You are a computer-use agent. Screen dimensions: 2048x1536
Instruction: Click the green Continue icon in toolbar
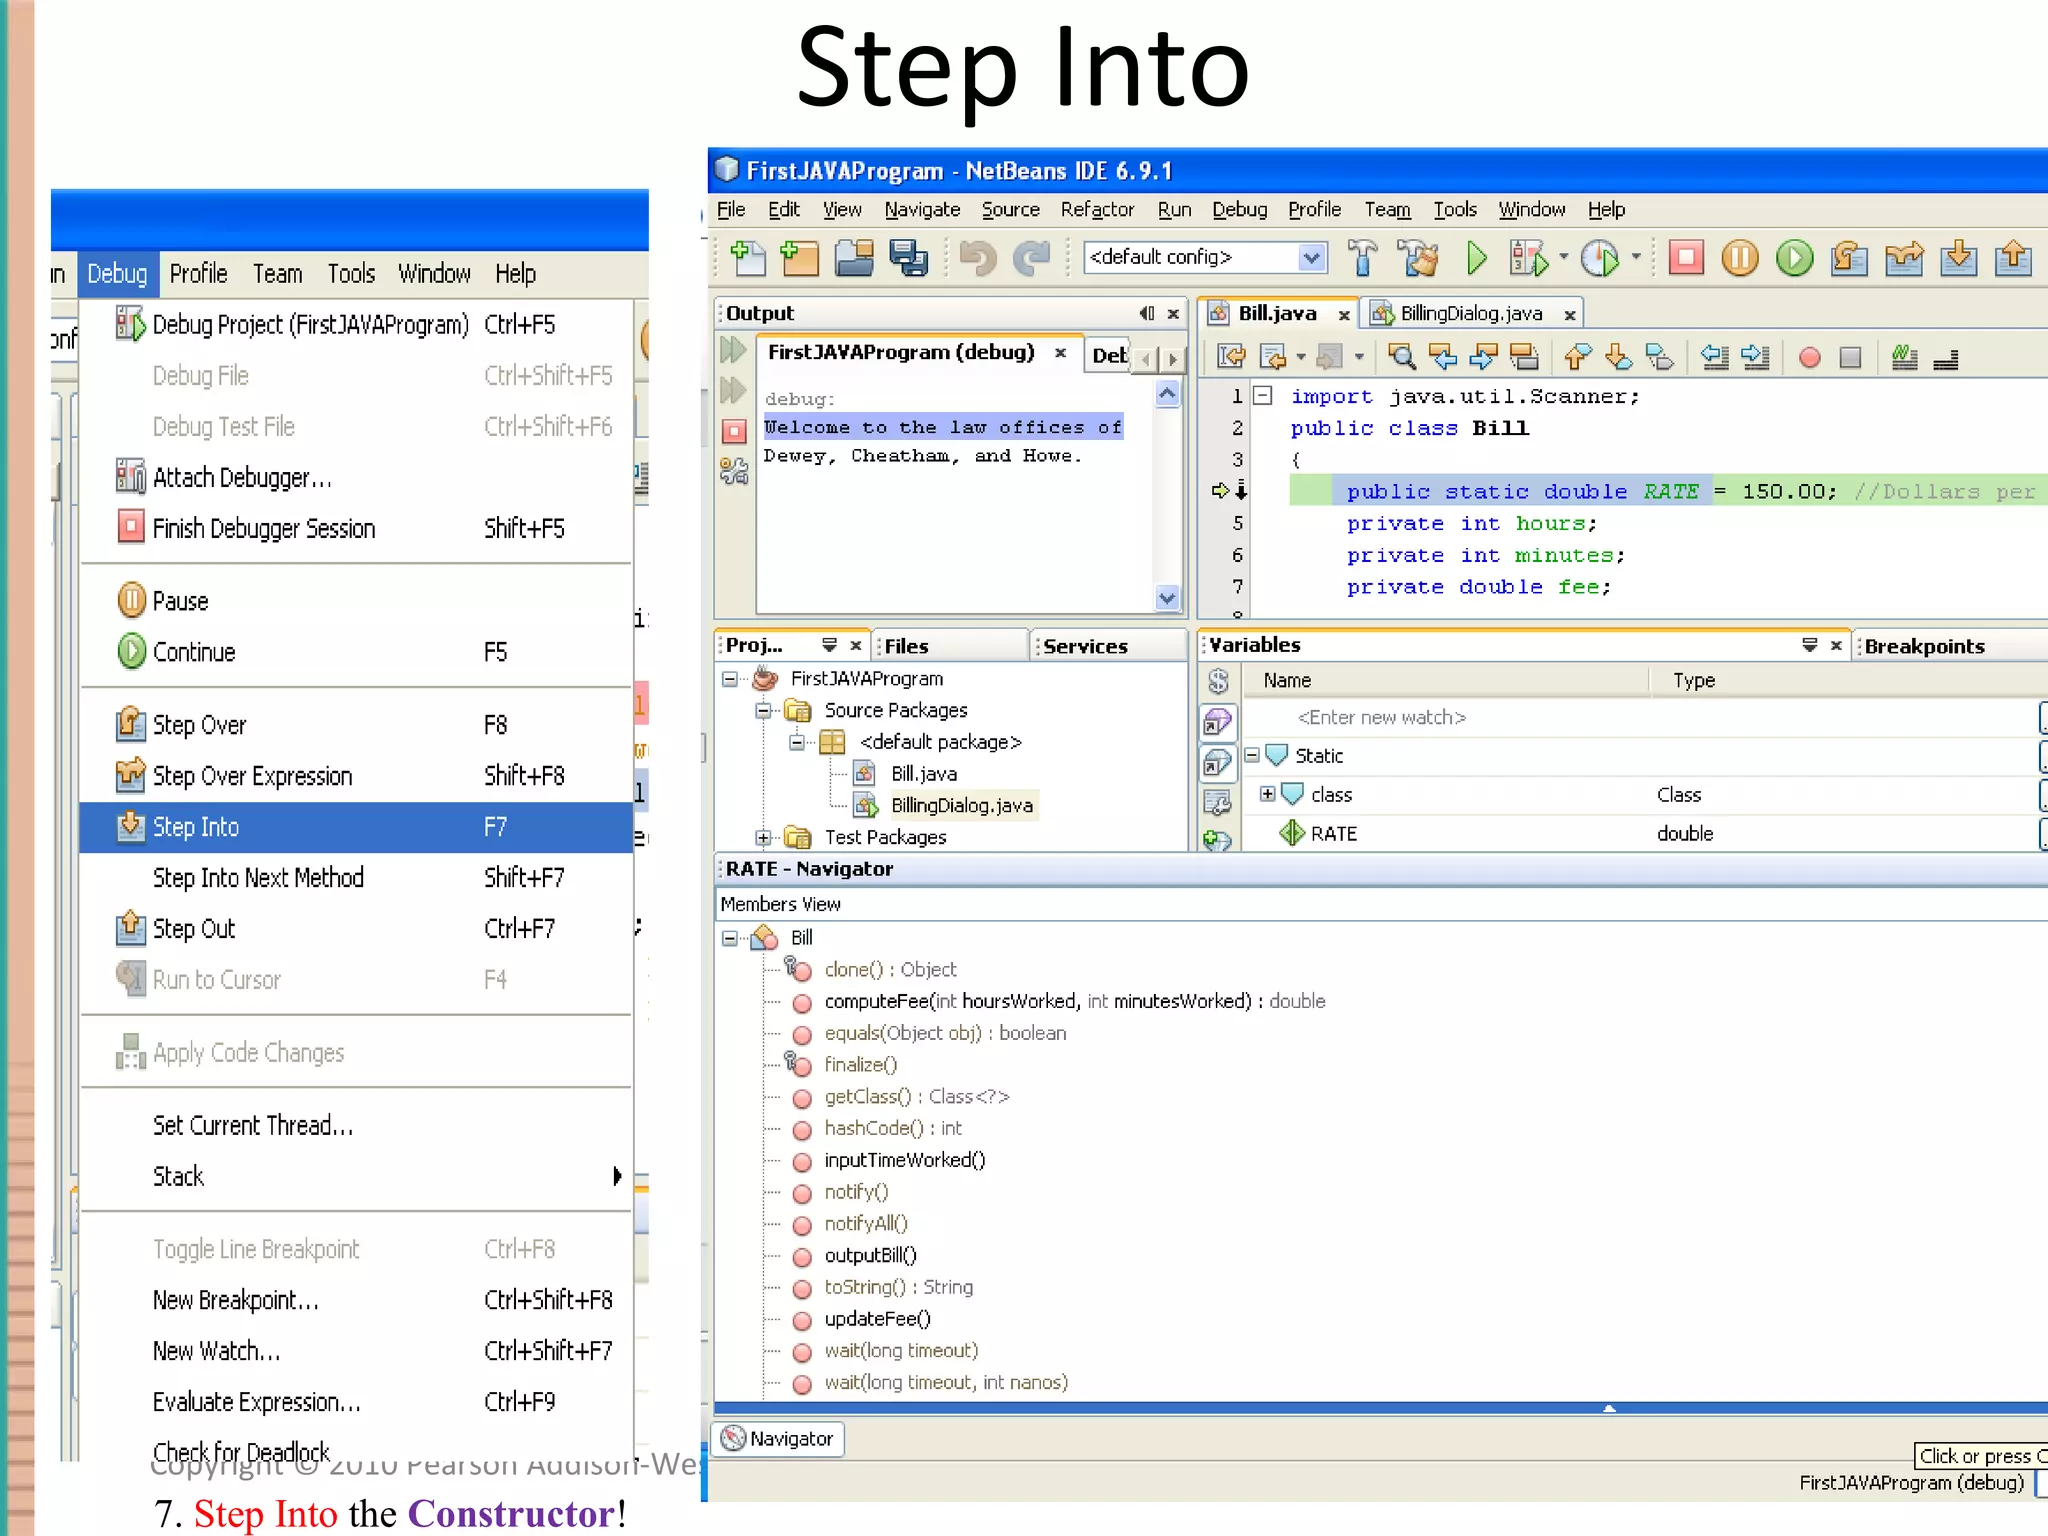1795,258
